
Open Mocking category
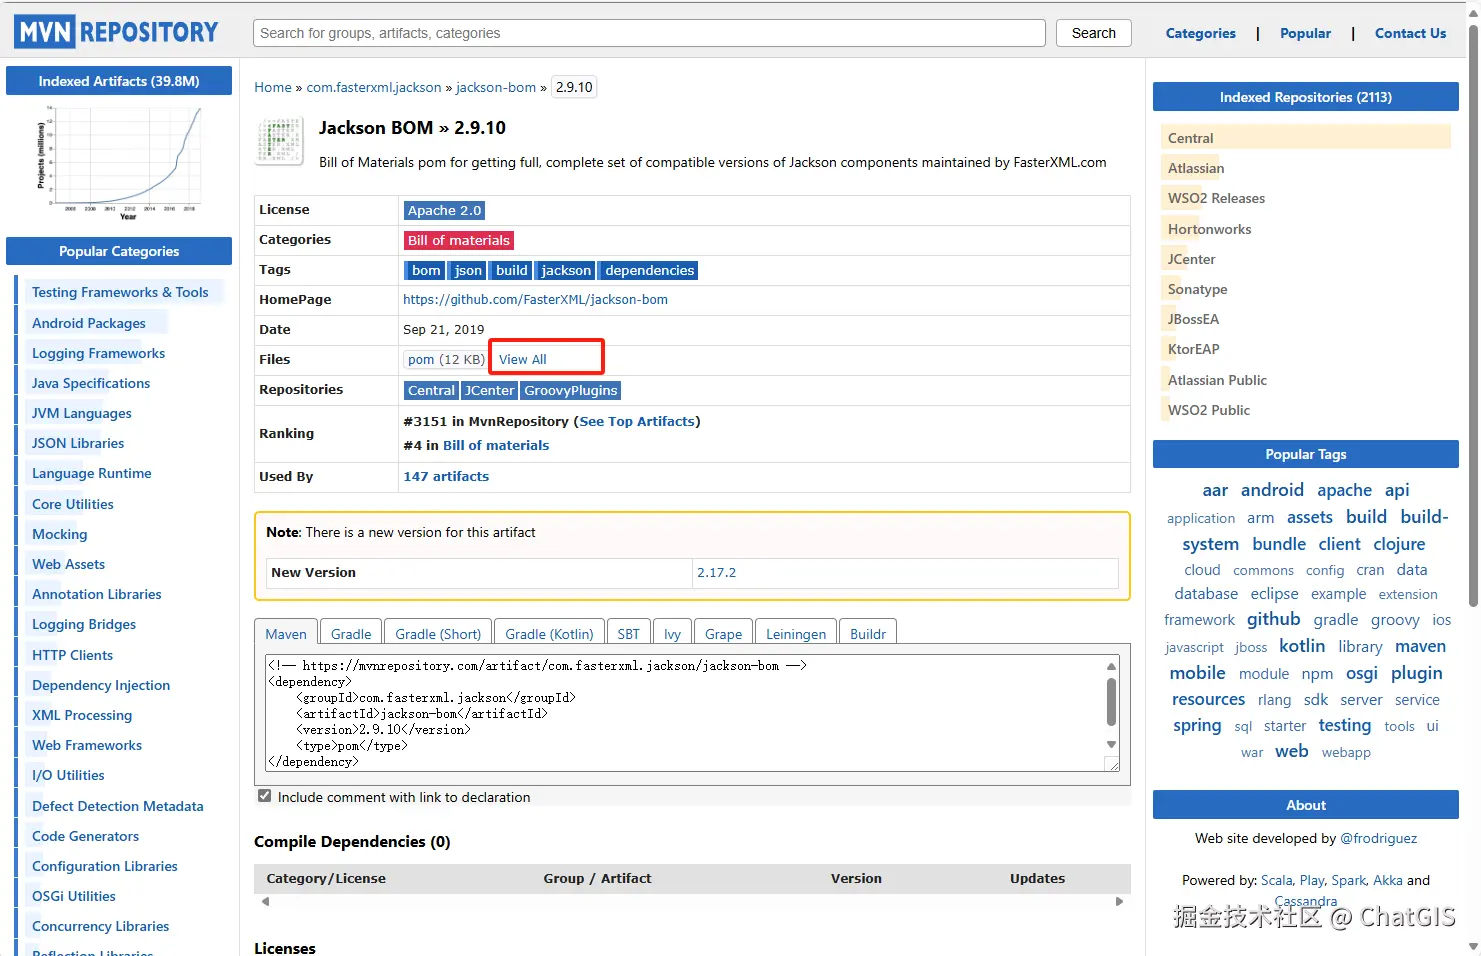point(59,534)
